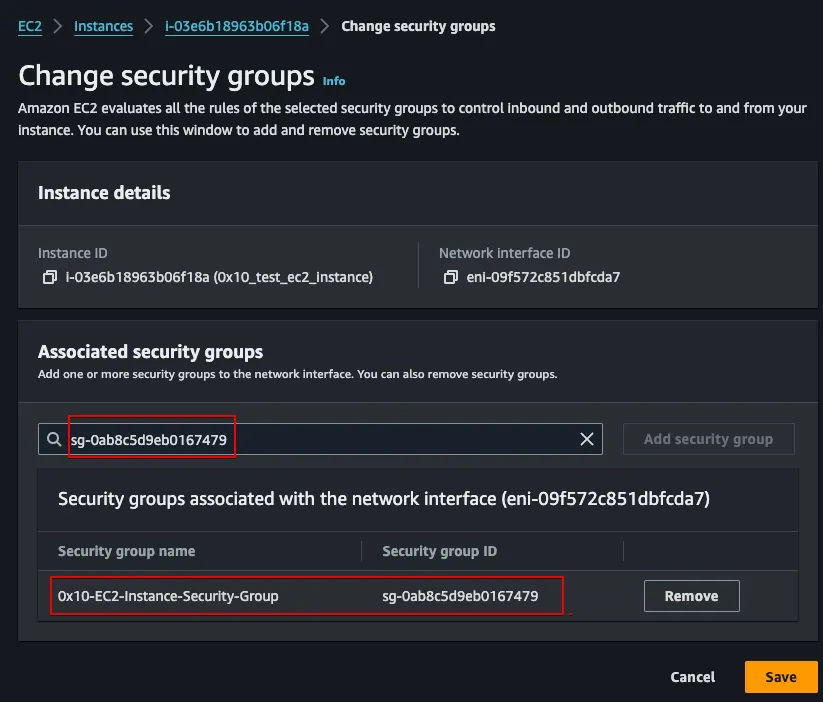Image resolution: width=823 pixels, height=702 pixels.
Task: Remove the 0x10-EC2-Instance-Security-Group entry
Action: (x=691, y=596)
